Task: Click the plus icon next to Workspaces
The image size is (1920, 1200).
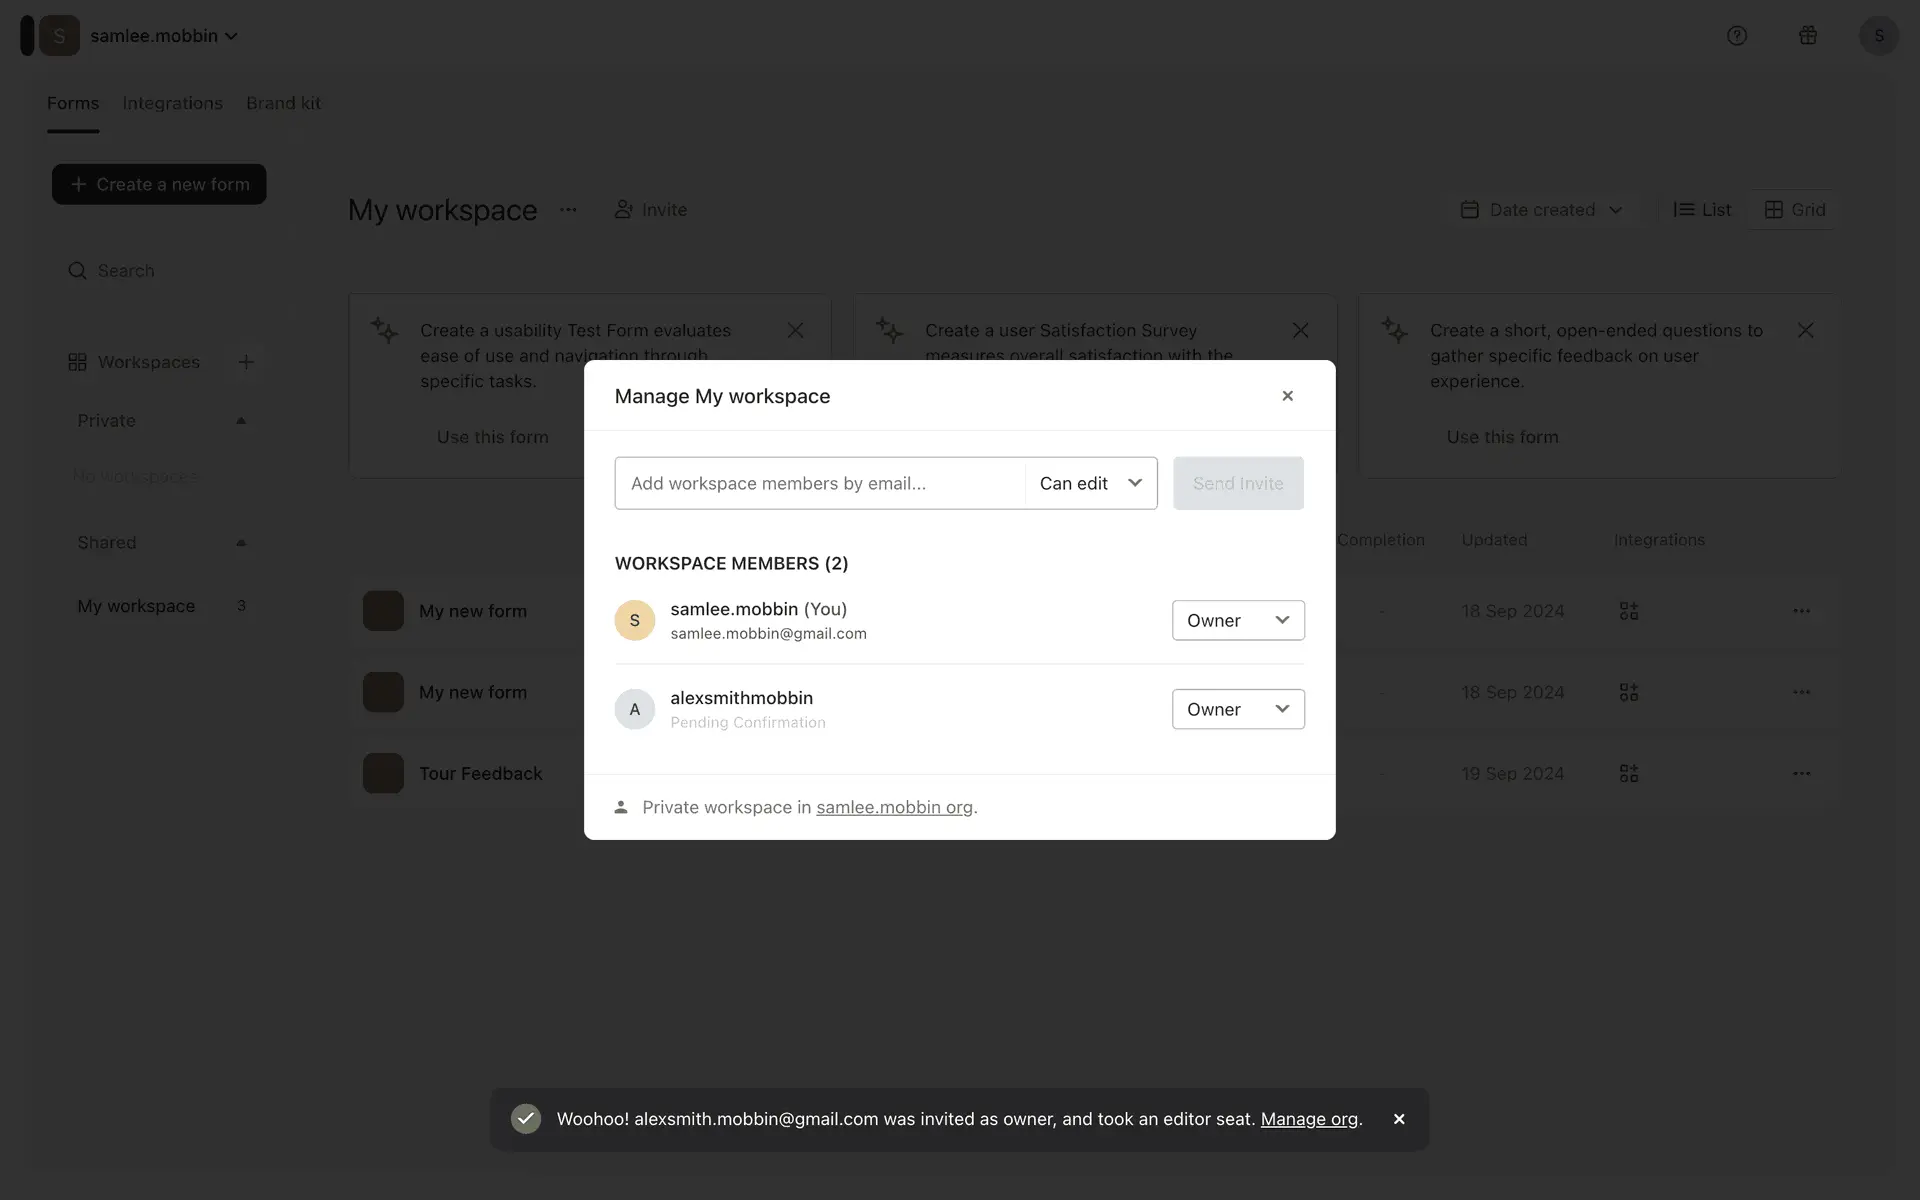Action: [x=246, y=362]
